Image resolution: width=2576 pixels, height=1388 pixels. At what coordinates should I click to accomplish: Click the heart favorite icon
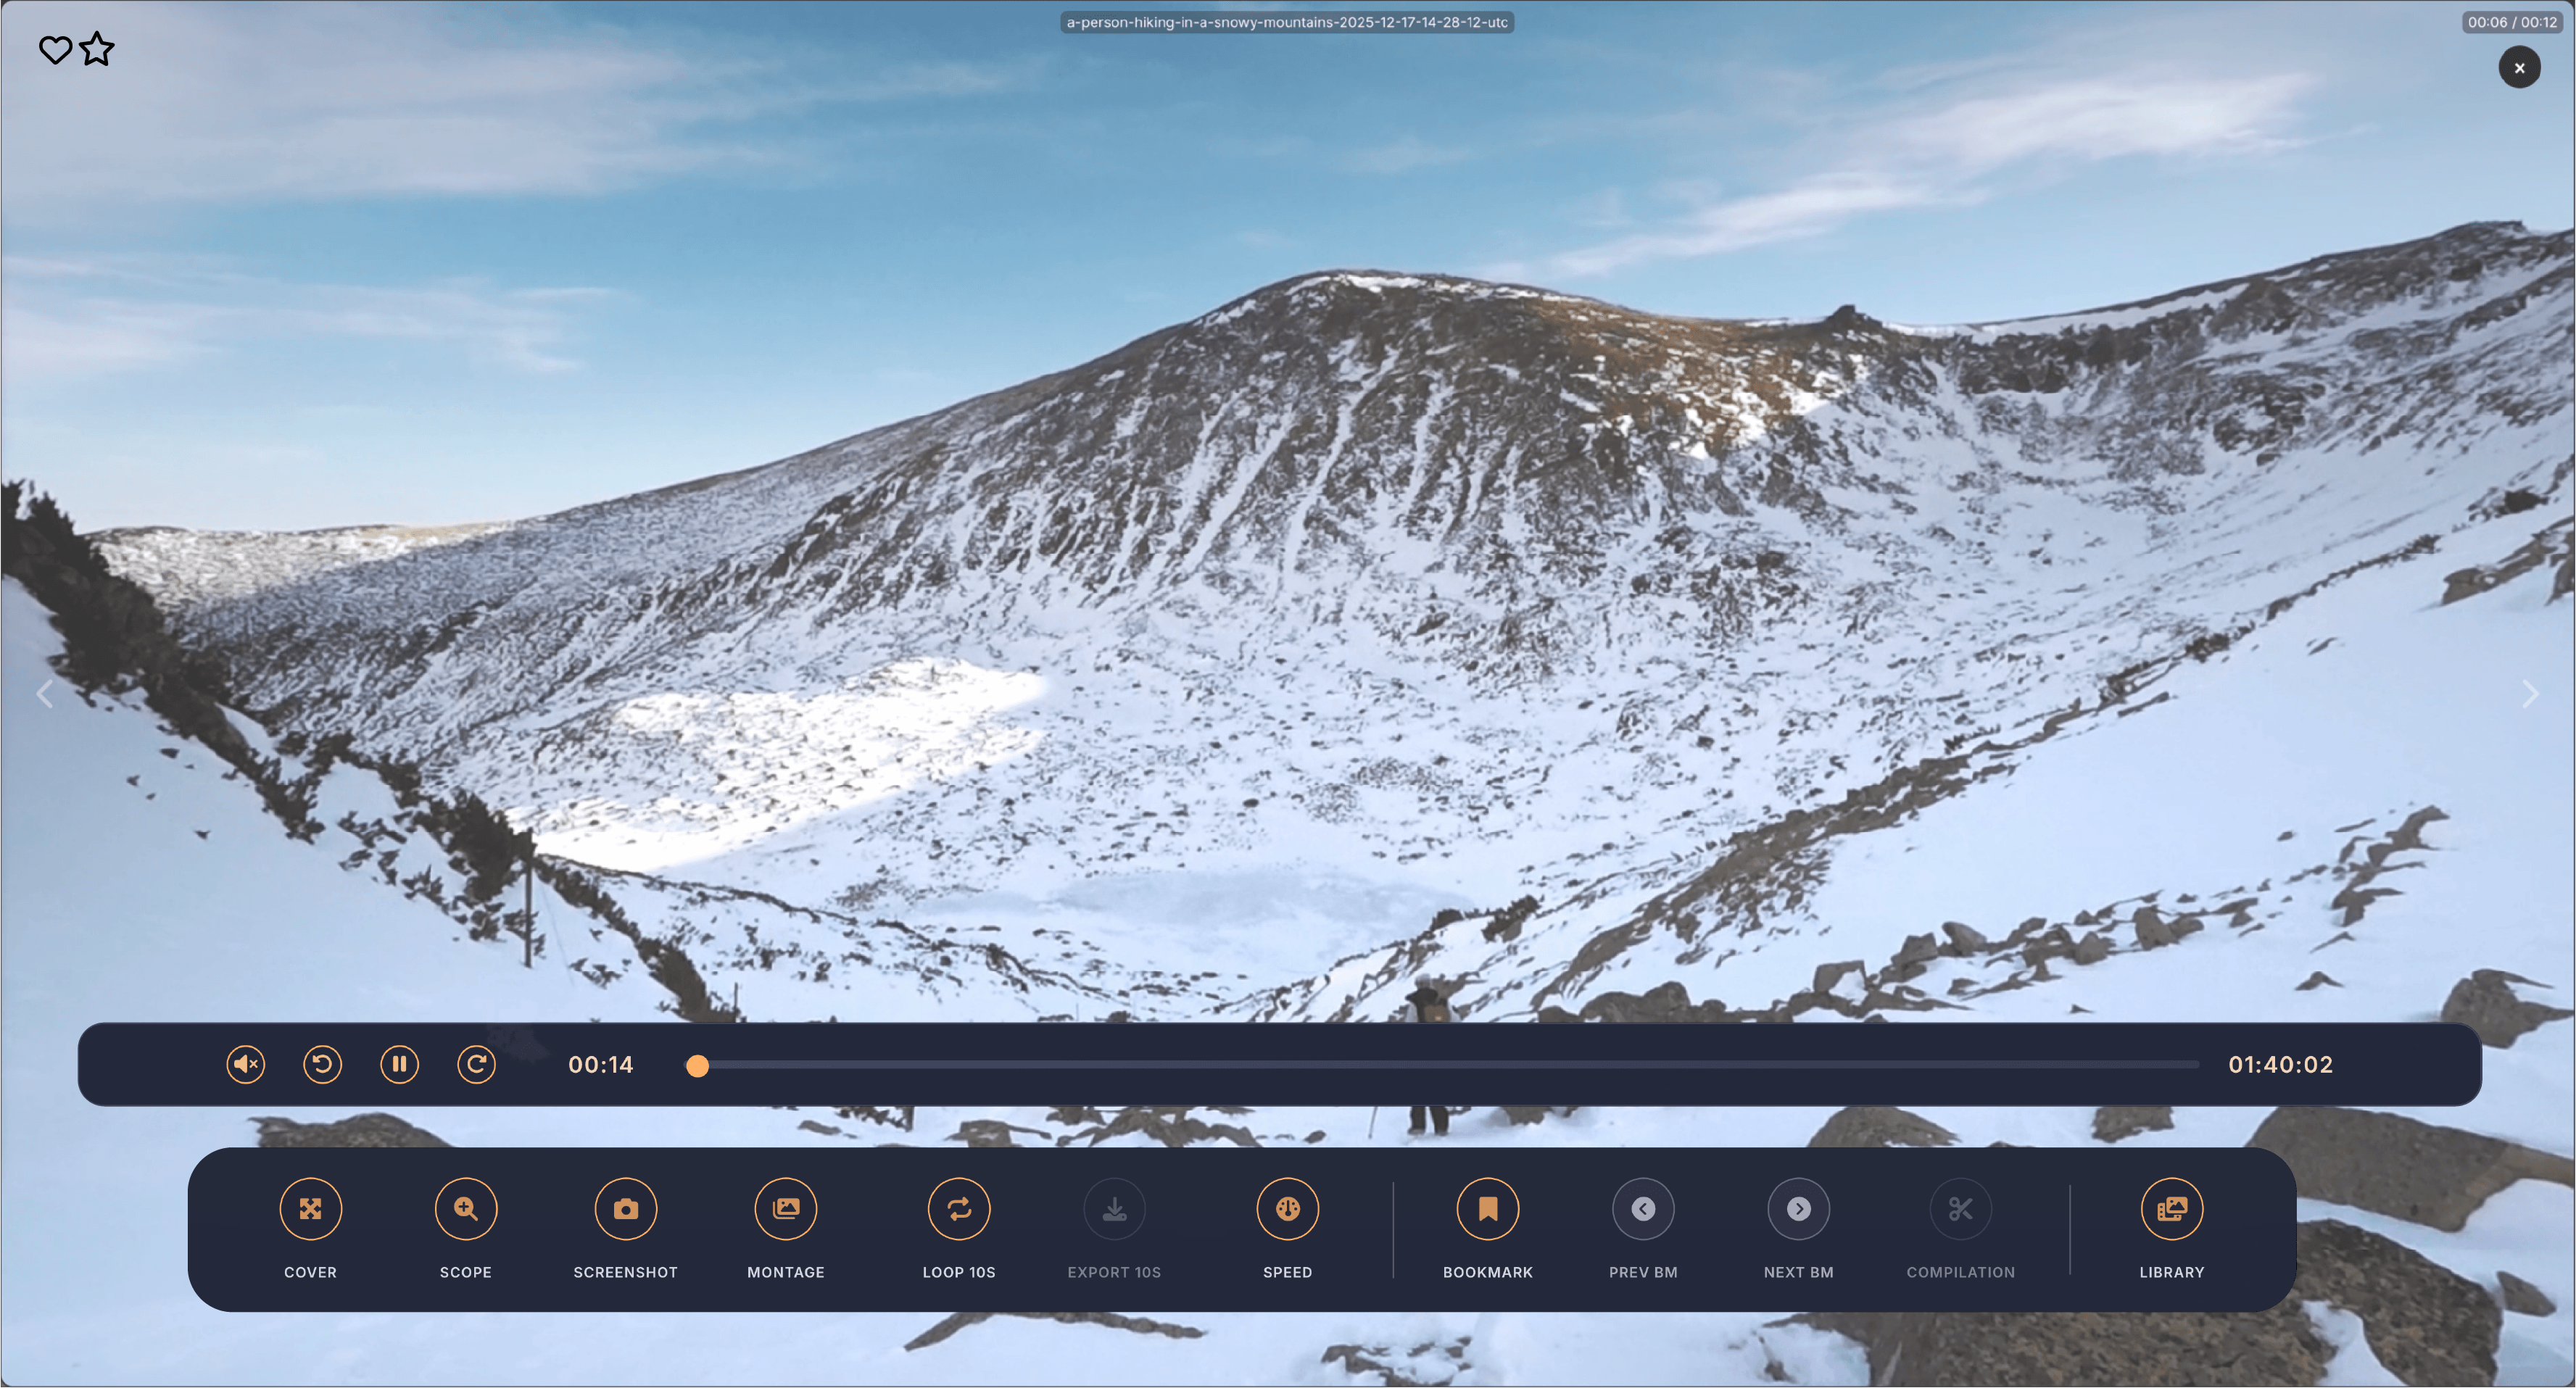55,49
